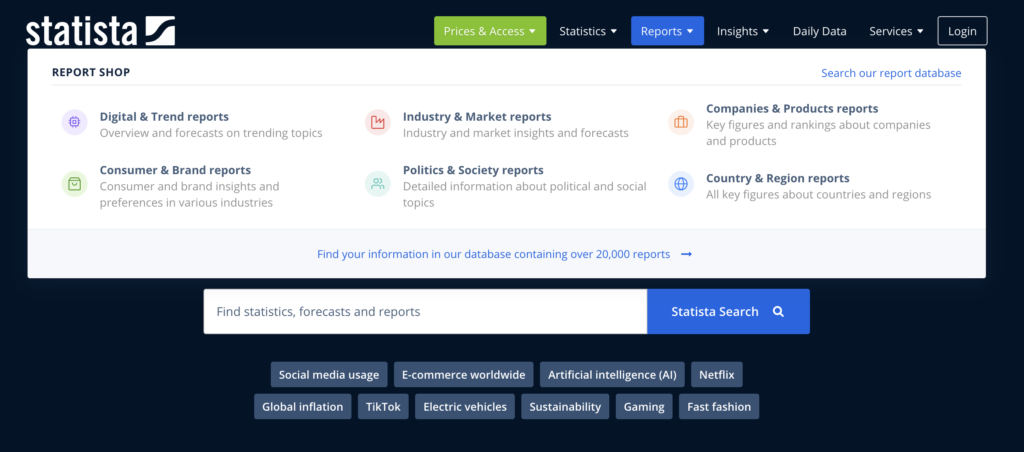This screenshot has height=452, width=1024.
Task: Focus the Find statistics search field
Action: pyautogui.click(x=425, y=312)
